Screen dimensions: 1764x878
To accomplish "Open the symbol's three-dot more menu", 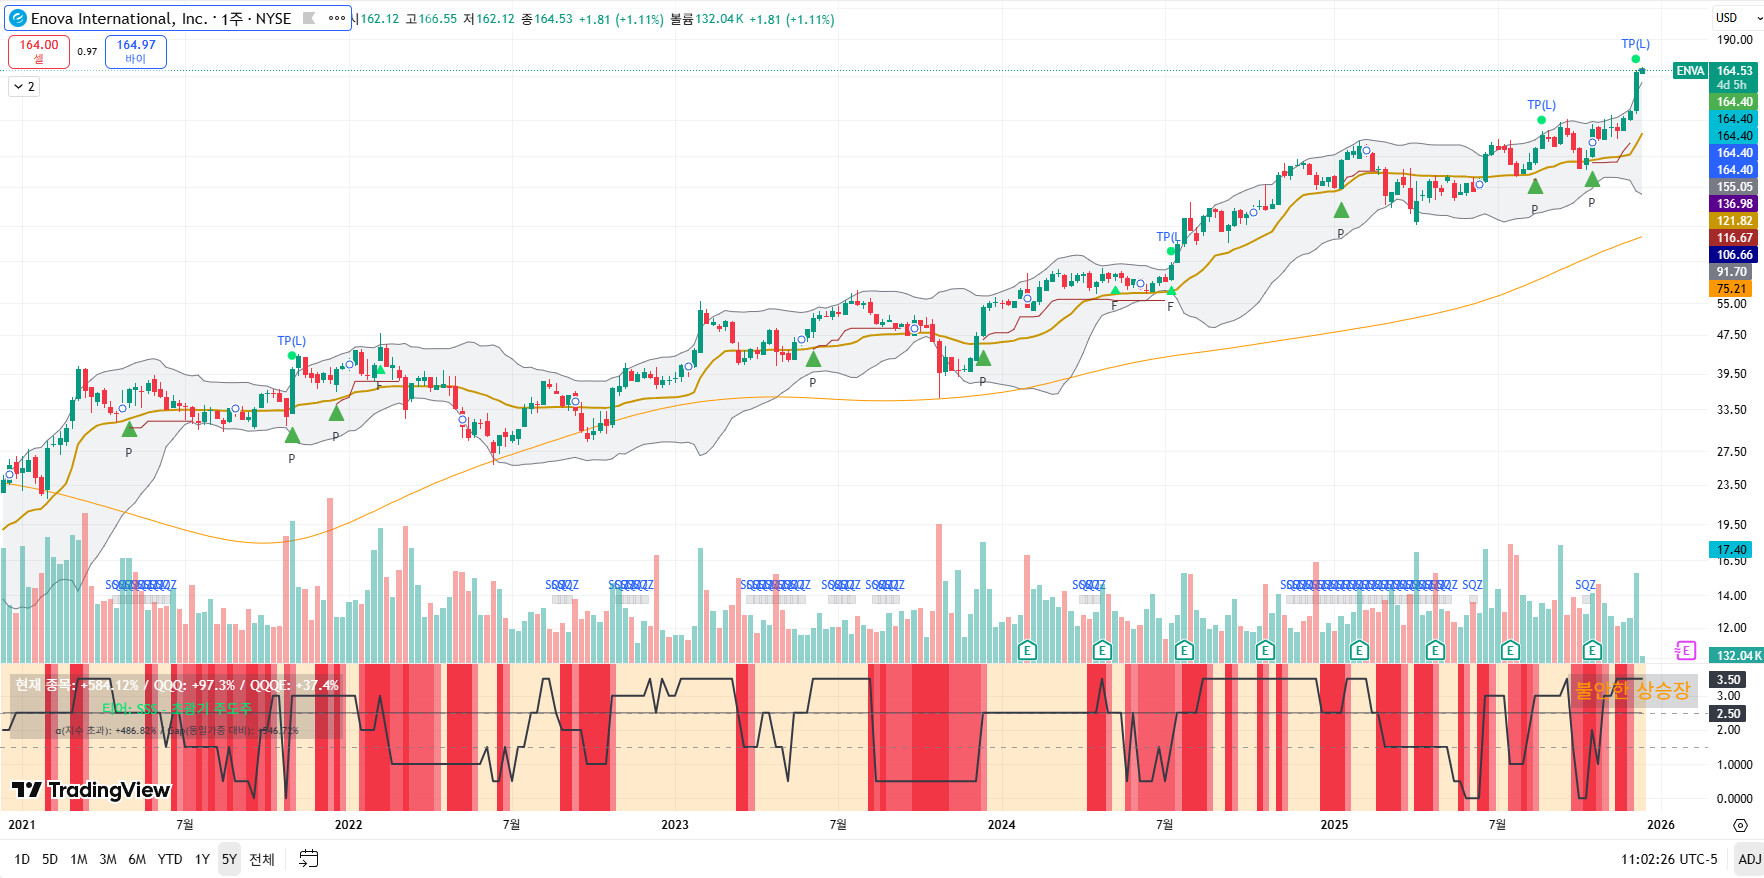I will coord(337,18).
